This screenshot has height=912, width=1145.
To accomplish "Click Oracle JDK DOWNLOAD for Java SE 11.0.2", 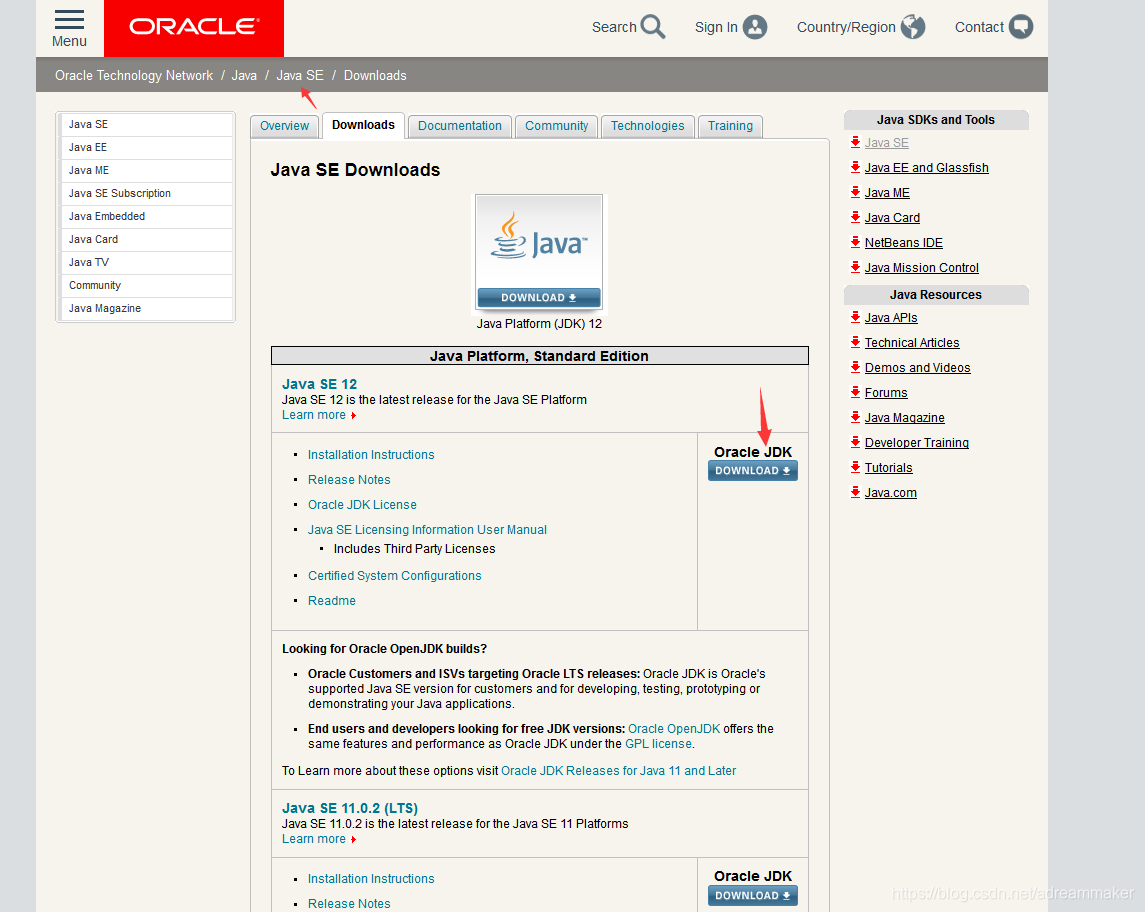I will 753,895.
